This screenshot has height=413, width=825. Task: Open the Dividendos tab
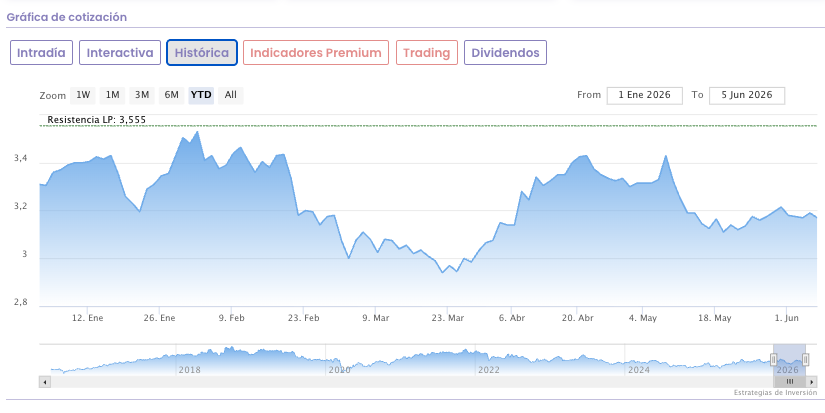[x=505, y=53]
